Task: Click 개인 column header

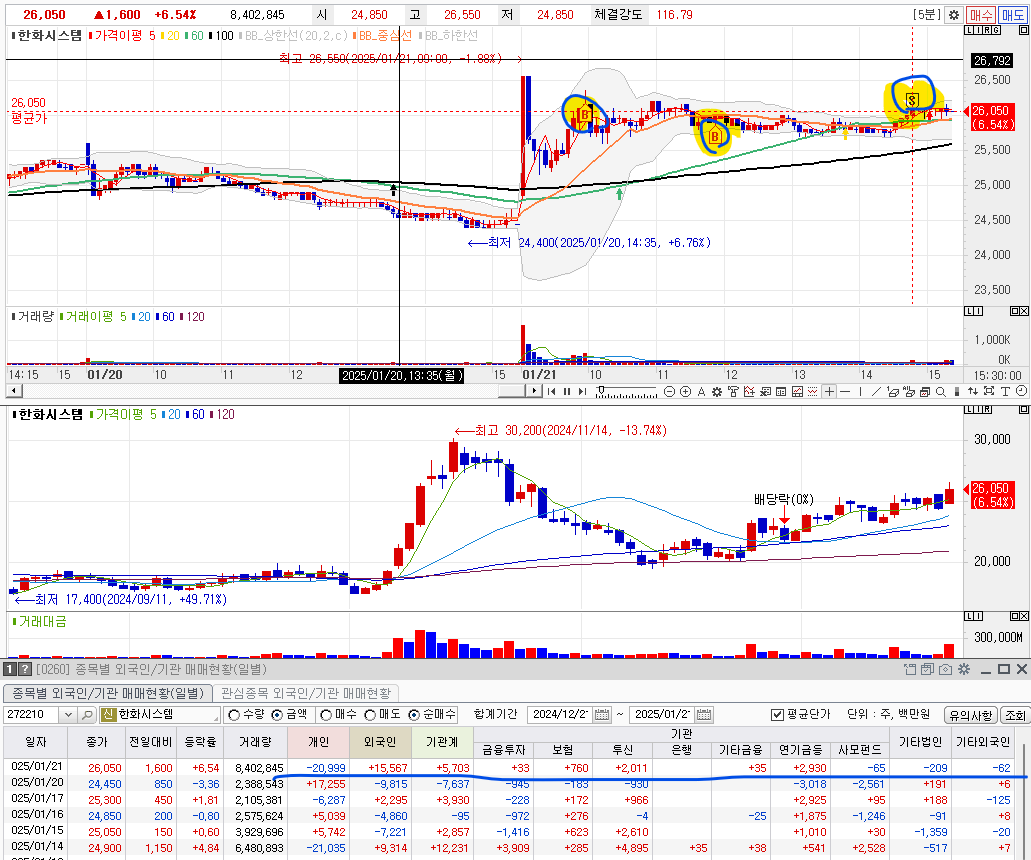Action: click(x=318, y=742)
